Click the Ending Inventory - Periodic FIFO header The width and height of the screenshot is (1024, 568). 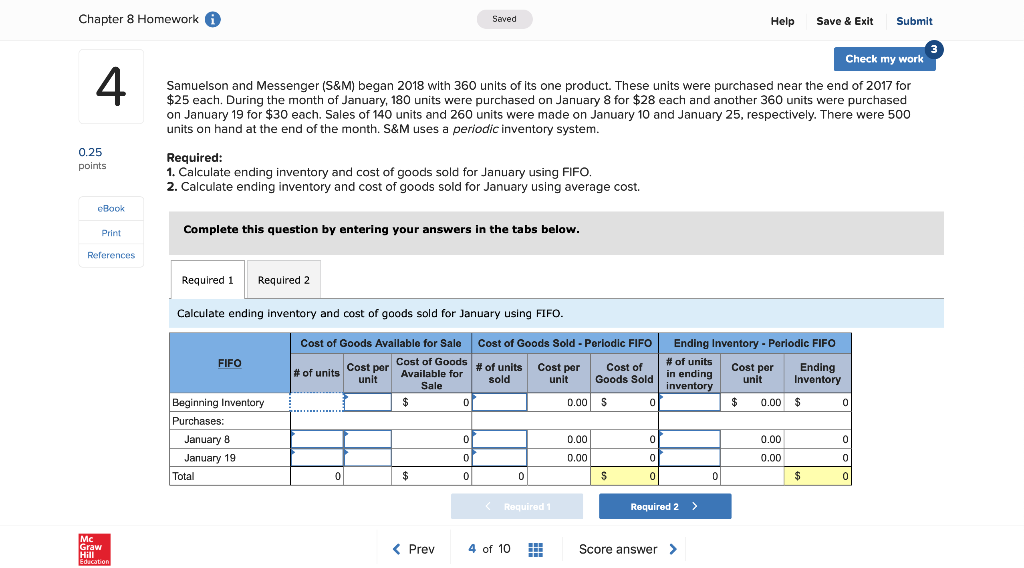[754, 343]
